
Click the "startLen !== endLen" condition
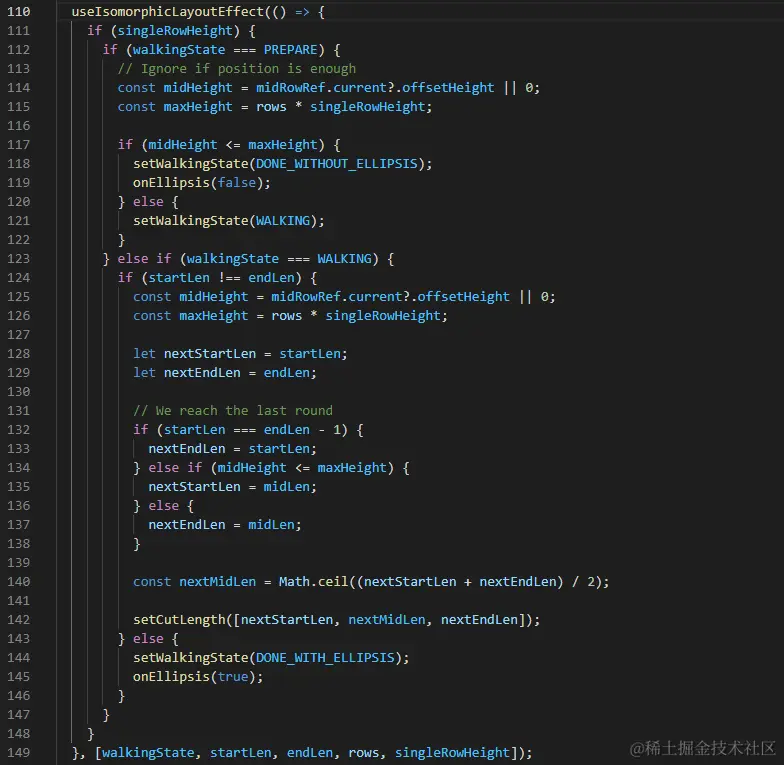(222, 278)
